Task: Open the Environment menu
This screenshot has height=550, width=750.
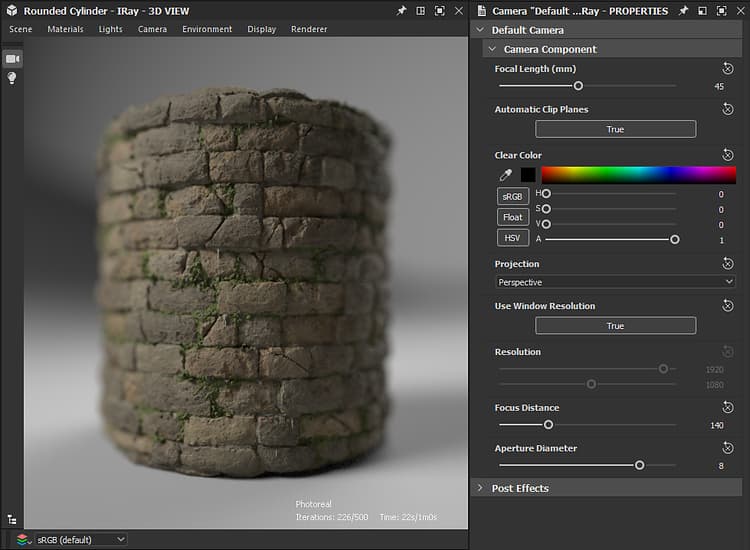Action: (207, 29)
